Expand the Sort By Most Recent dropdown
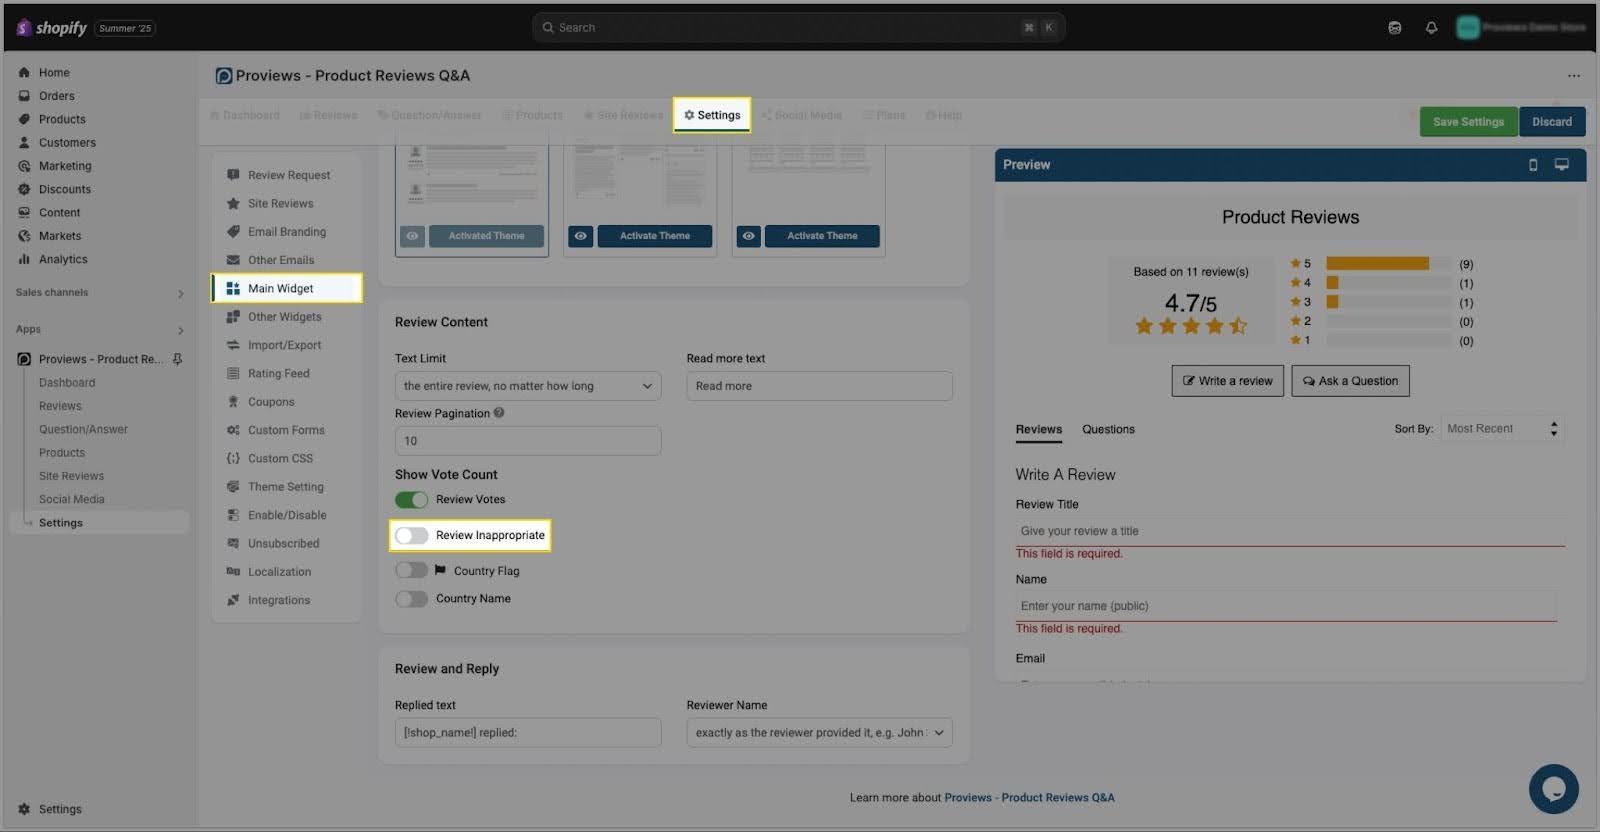 coord(1501,429)
